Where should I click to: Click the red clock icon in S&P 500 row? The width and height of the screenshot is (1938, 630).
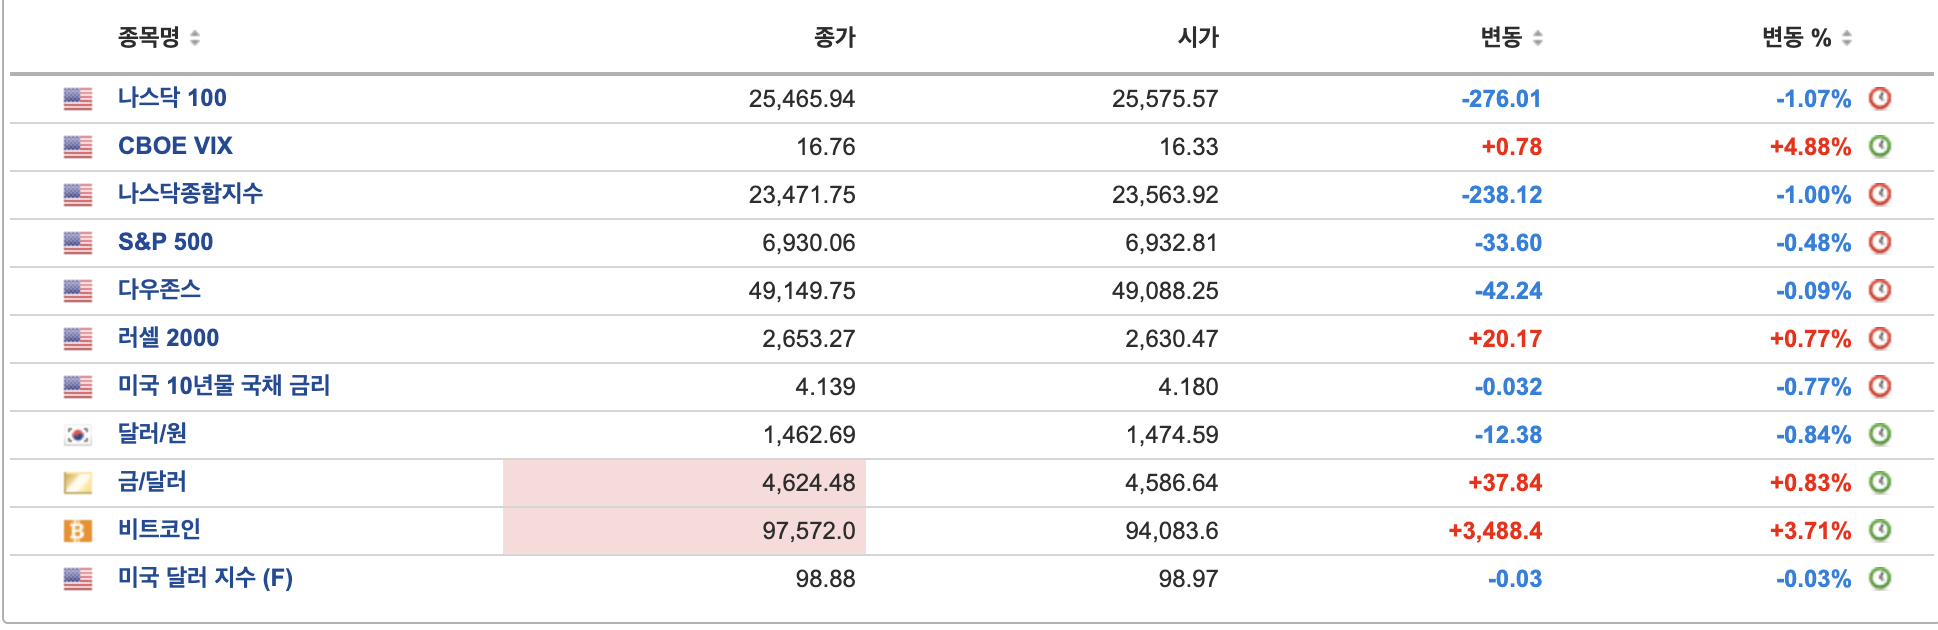pyautogui.click(x=1880, y=242)
